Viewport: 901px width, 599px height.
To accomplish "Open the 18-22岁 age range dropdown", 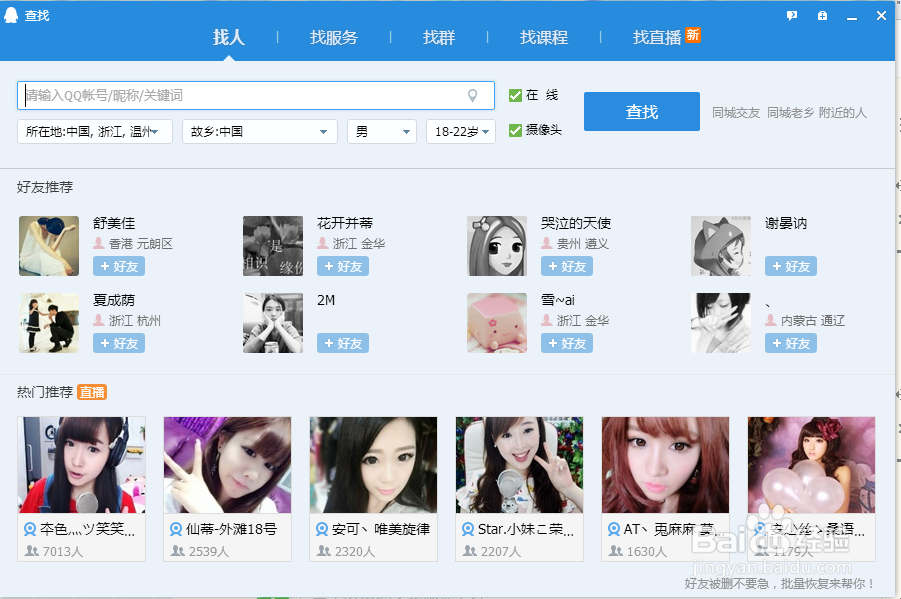I will click(x=461, y=132).
